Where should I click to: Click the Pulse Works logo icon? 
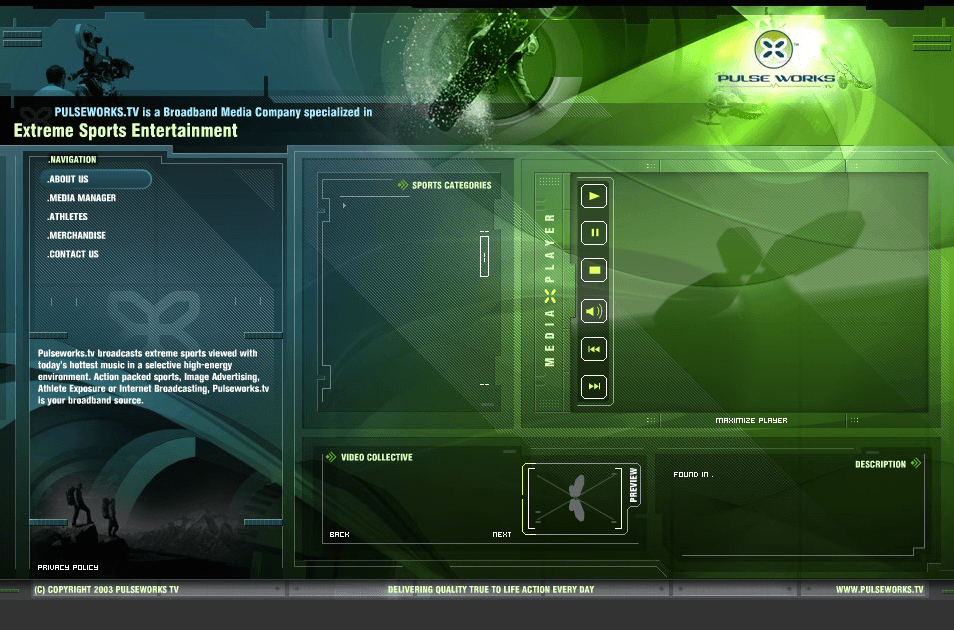pyautogui.click(x=774, y=49)
